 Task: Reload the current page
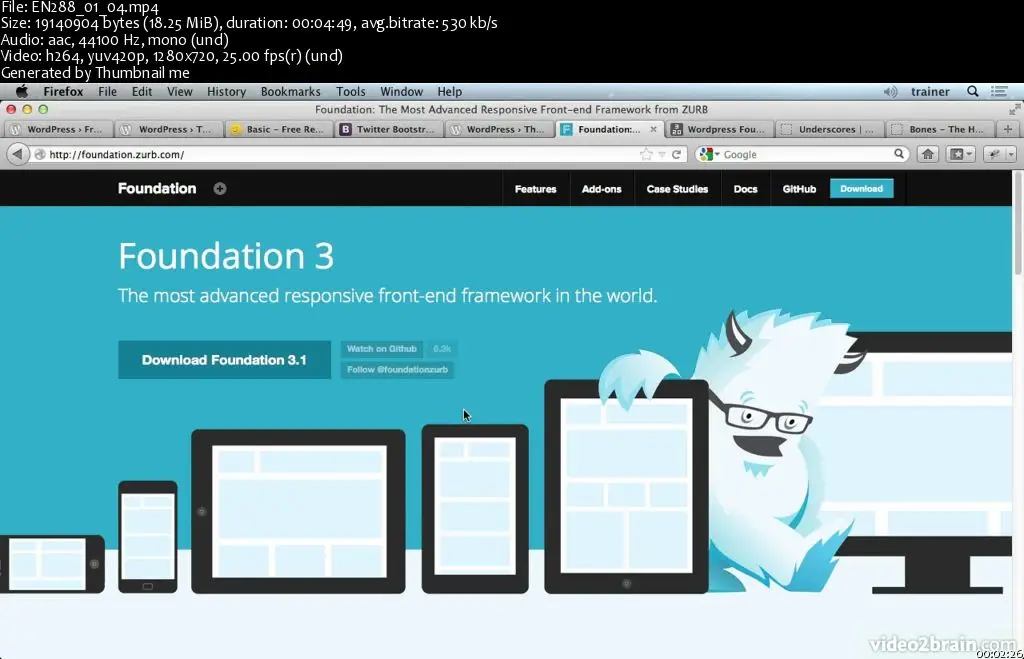coord(677,155)
